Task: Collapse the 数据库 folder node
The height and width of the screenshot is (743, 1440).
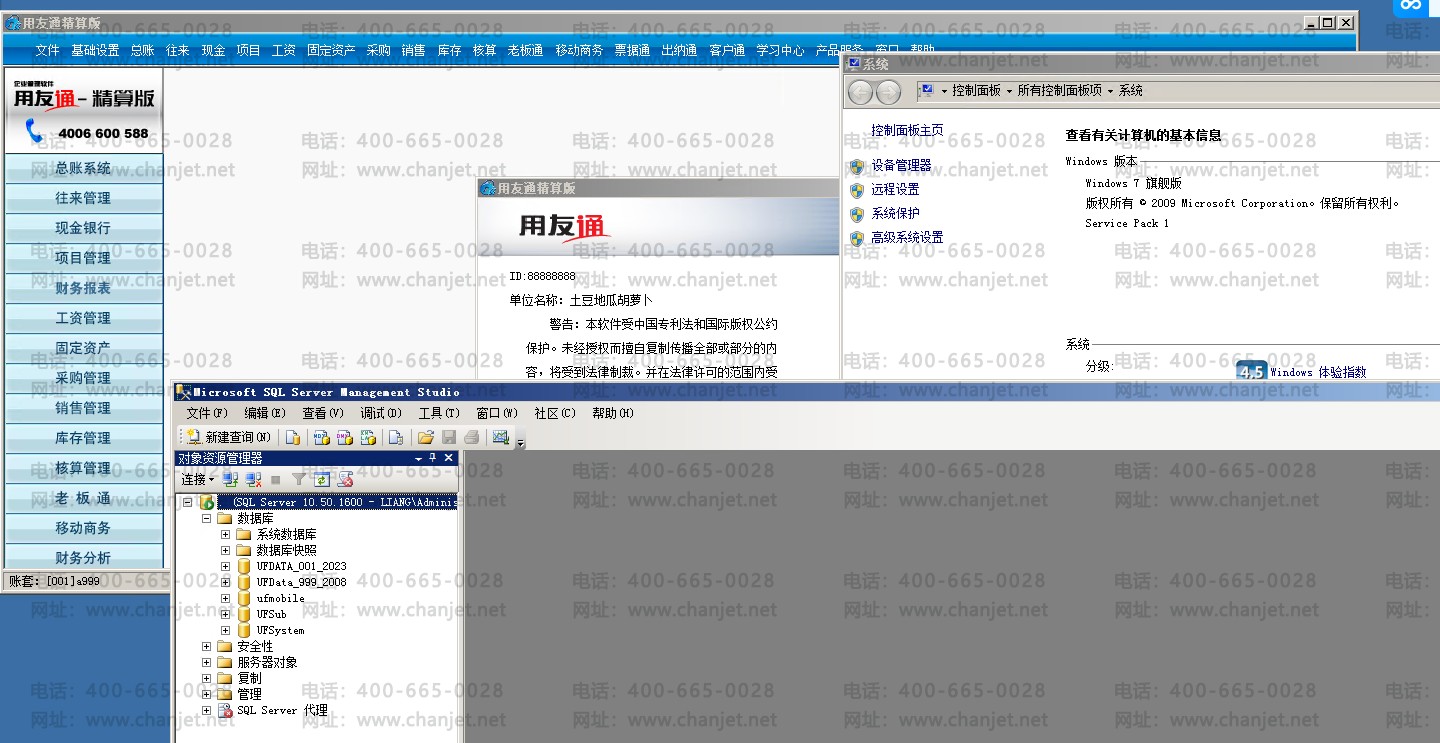Action: point(207,518)
